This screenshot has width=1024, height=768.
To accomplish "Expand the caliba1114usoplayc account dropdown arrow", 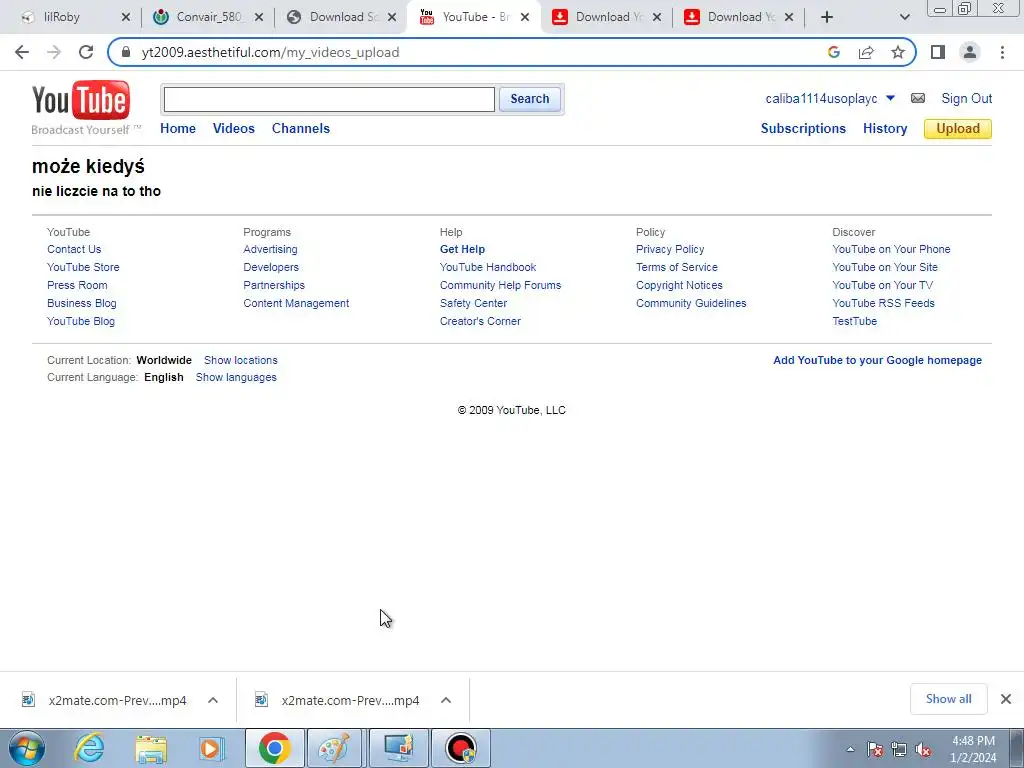I will (890, 98).
